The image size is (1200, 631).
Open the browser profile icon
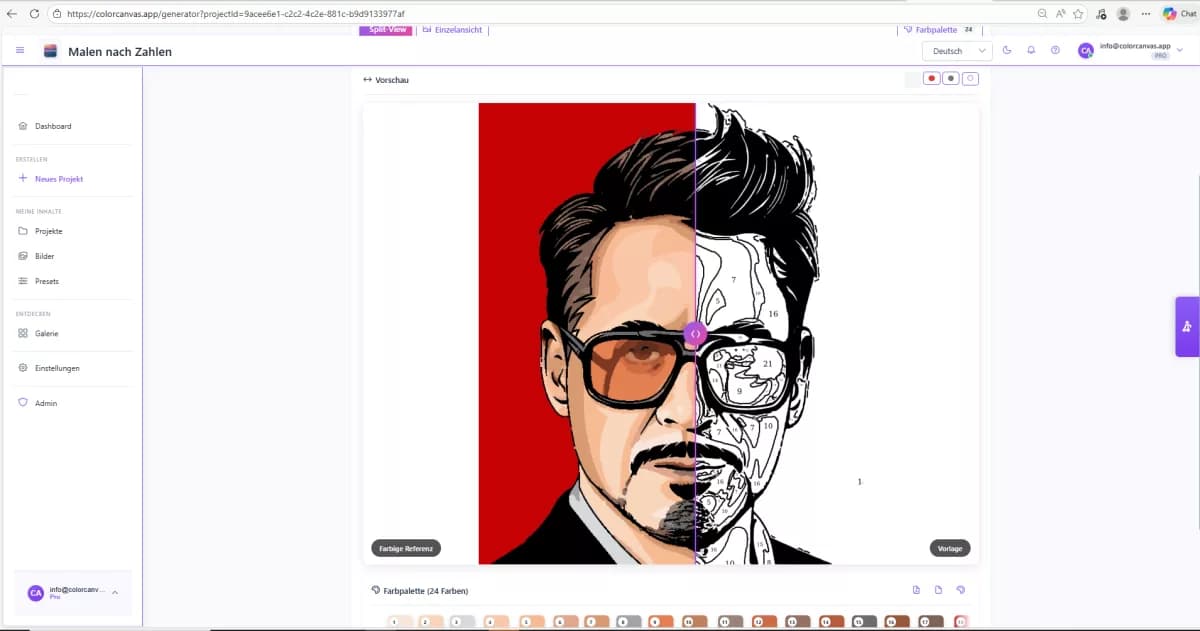1124,14
